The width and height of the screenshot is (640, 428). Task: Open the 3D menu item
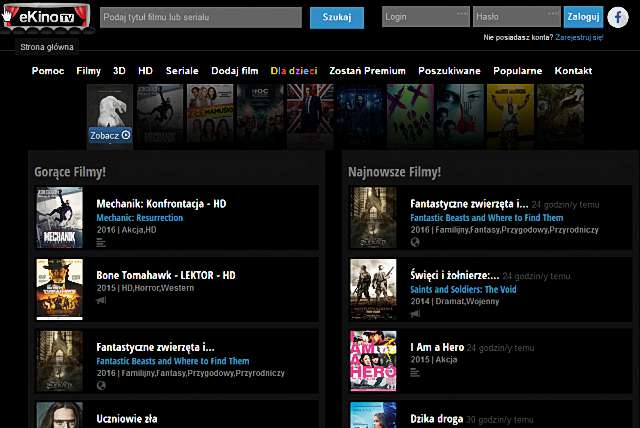tap(119, 71)
